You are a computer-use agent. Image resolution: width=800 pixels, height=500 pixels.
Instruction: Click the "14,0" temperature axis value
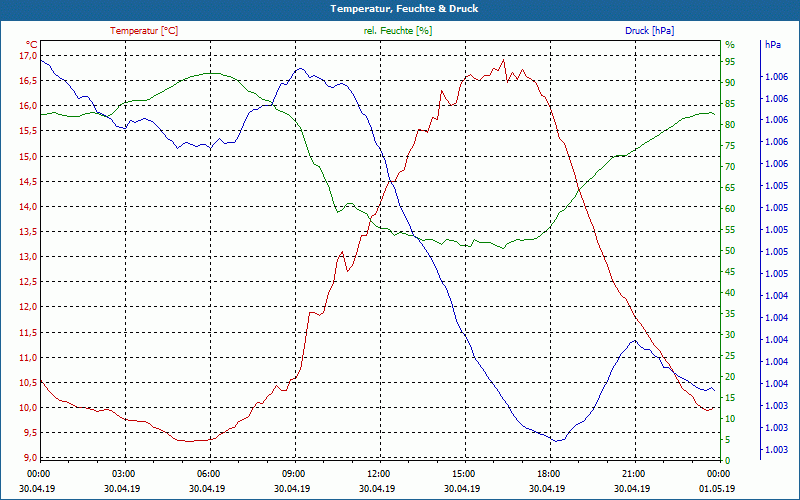[29, 206]
